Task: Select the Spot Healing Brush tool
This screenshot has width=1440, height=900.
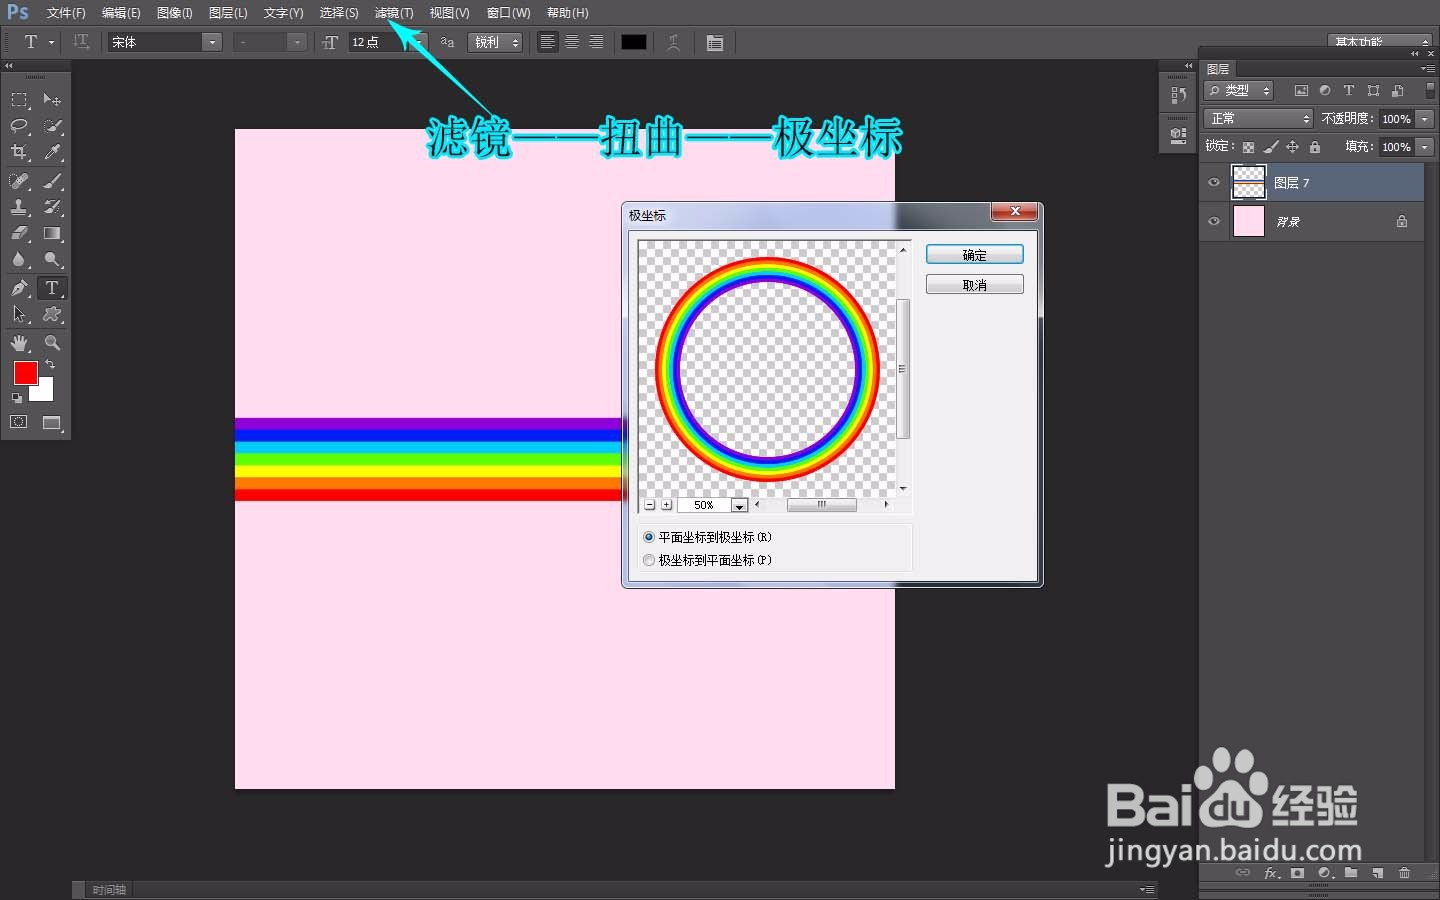Action: 19,181
